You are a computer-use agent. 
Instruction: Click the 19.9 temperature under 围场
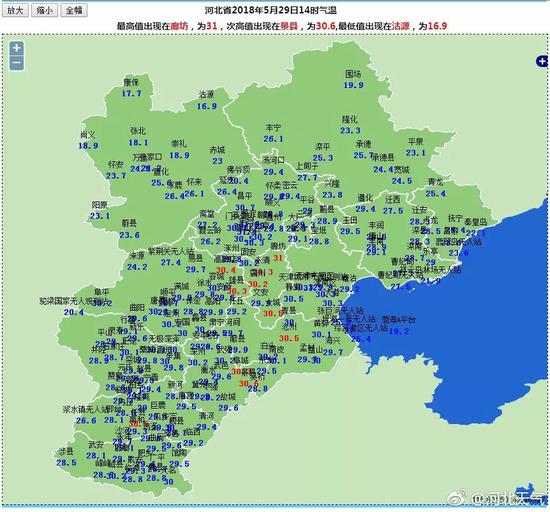tap(353, 85)
